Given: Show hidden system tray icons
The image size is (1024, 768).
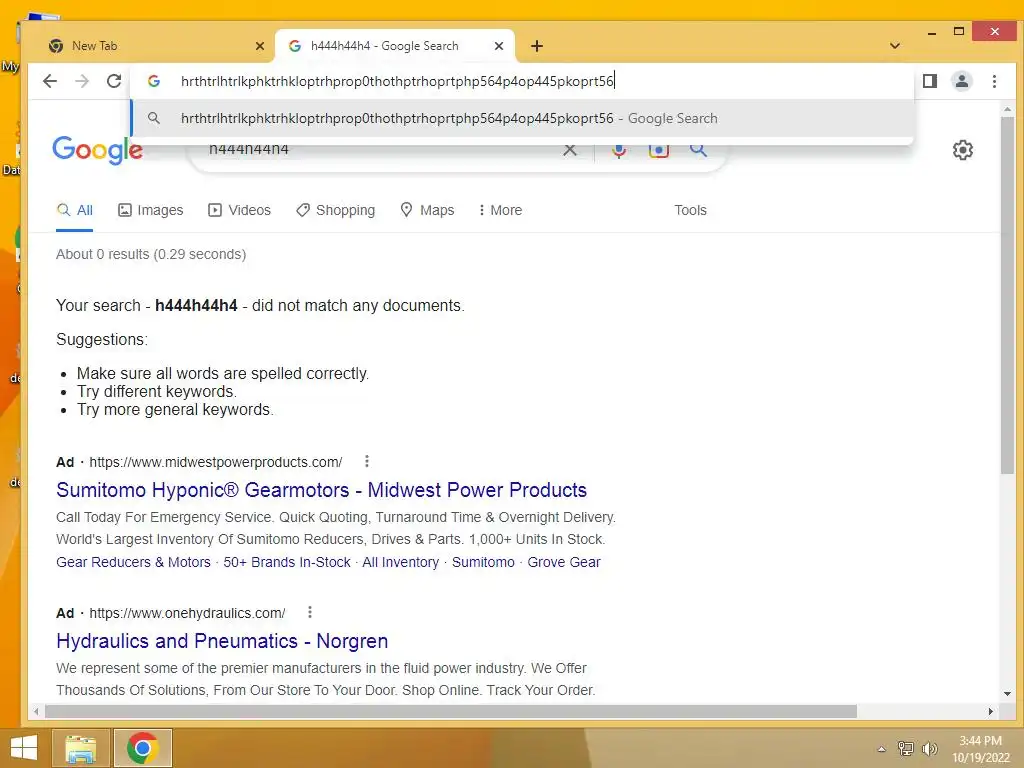Looking at the screenshot, I should (x=882, y=749).
